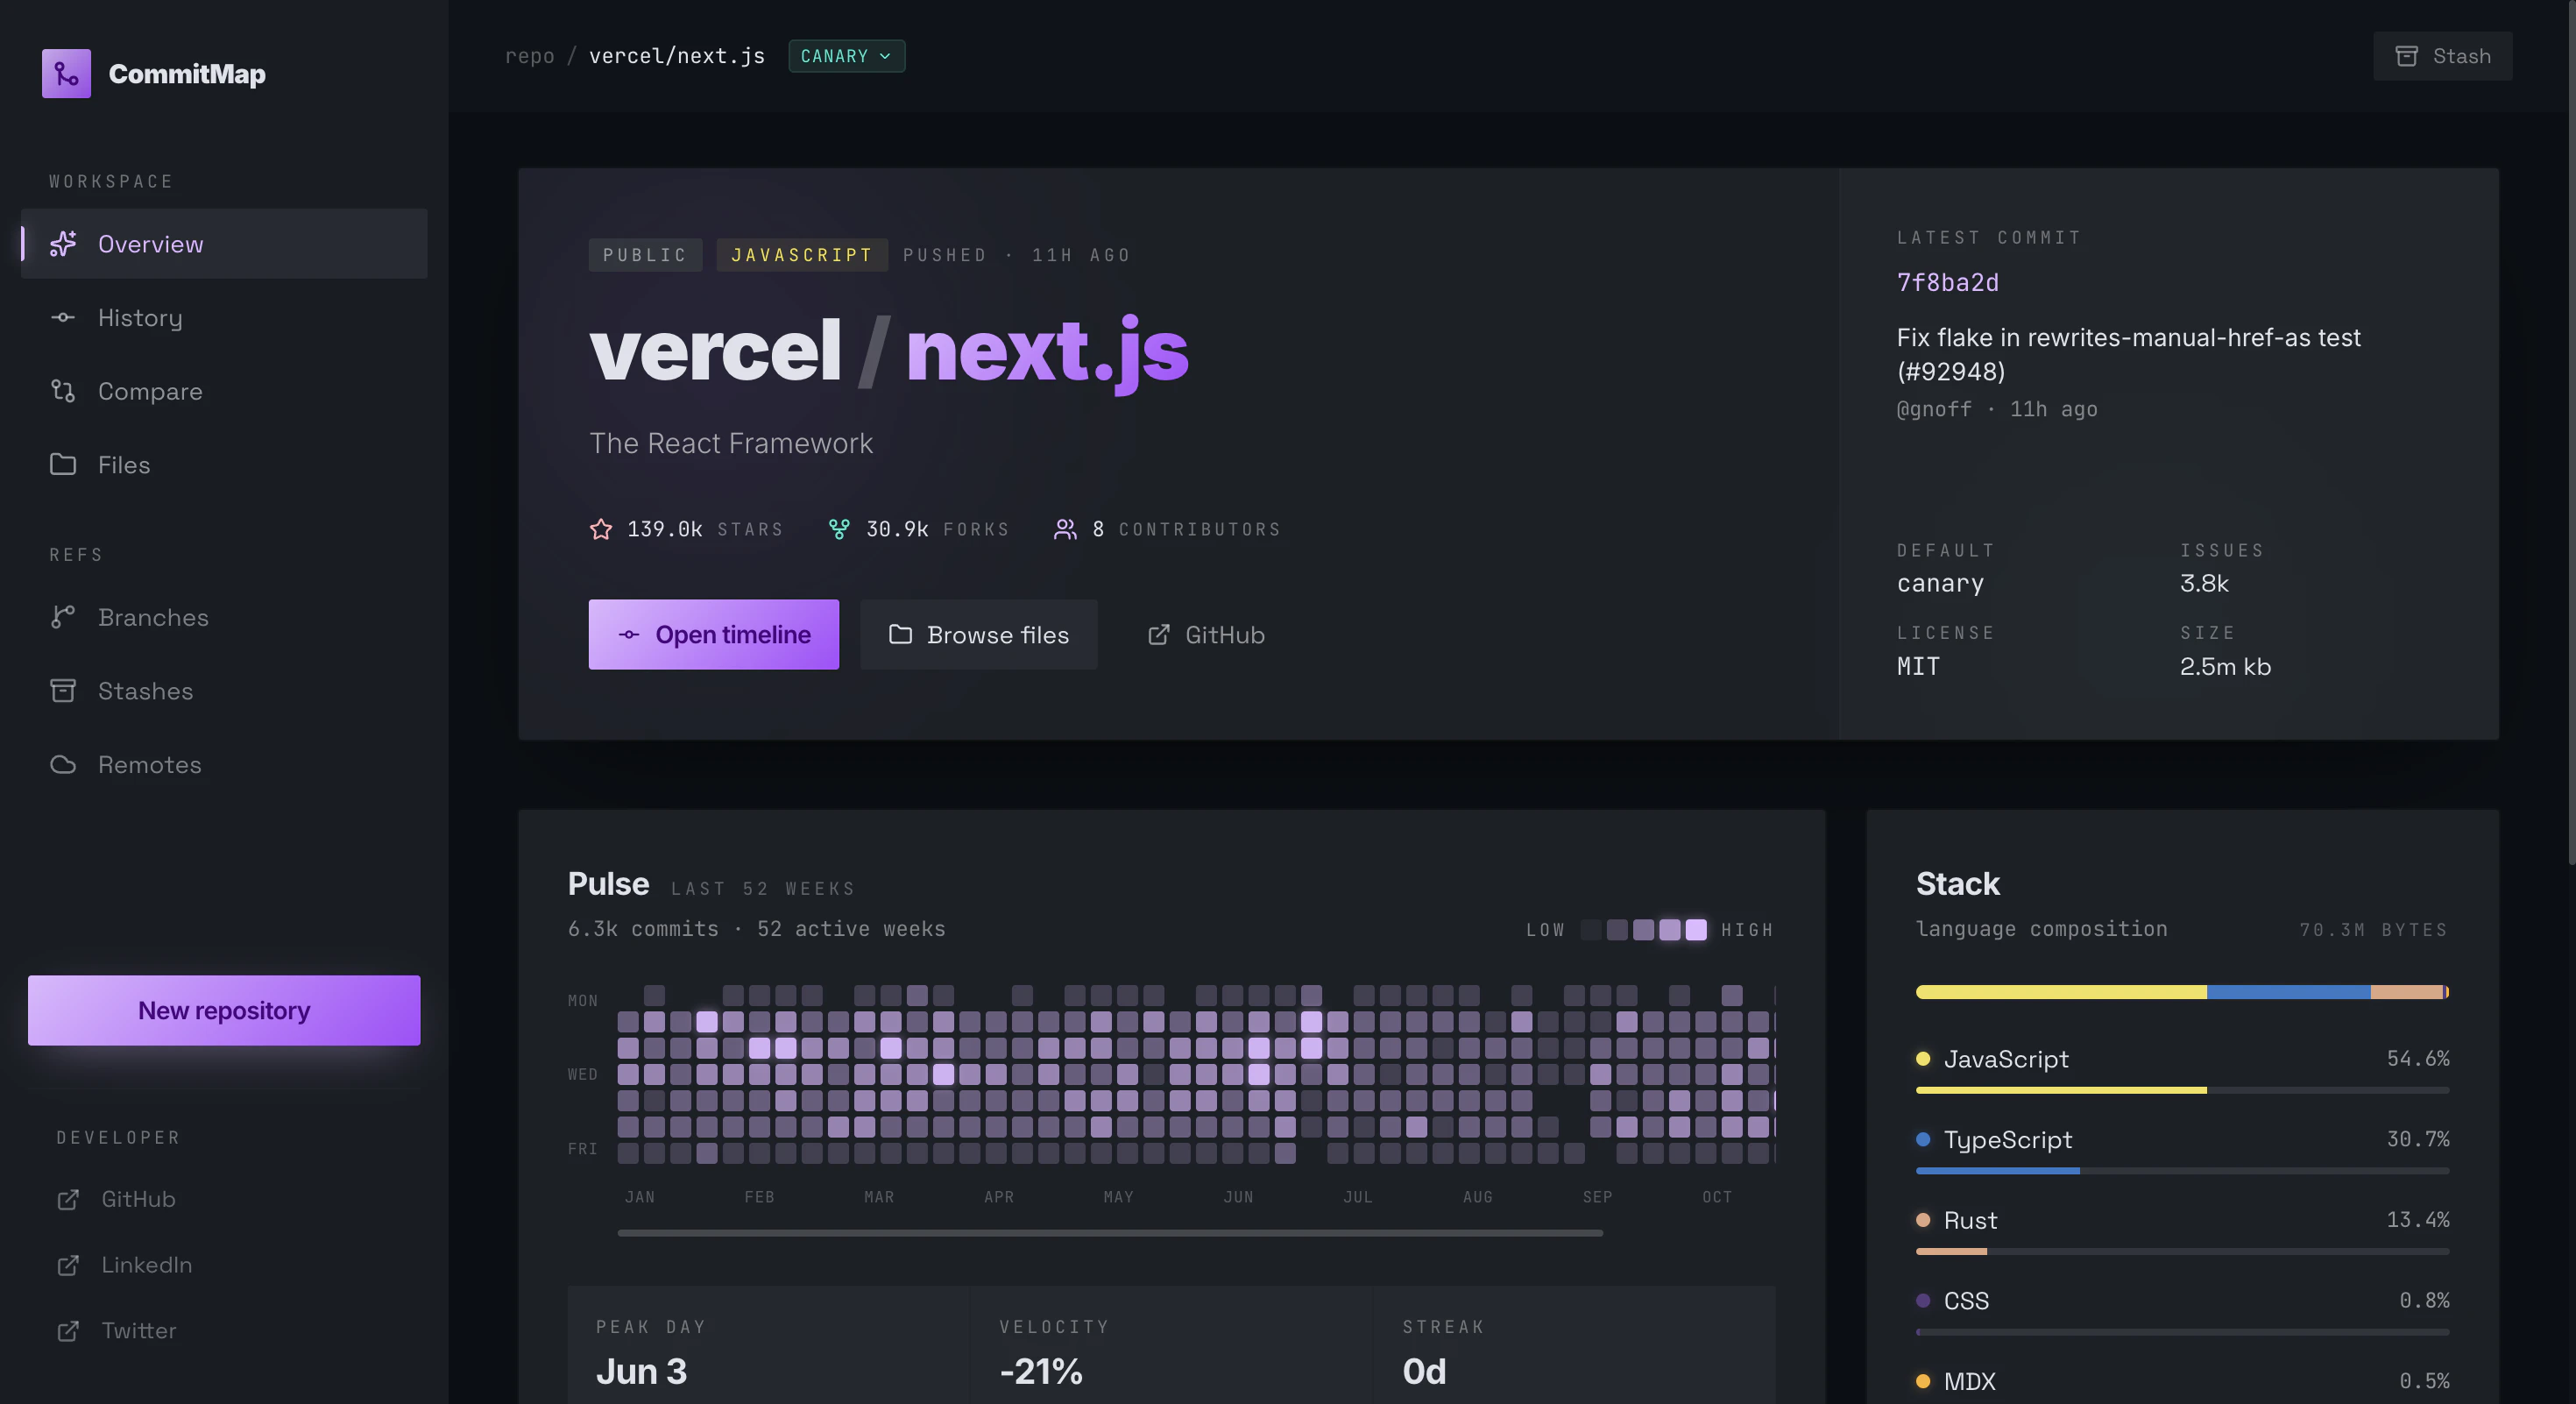Switch to the Overview workspace item
Image resolution: width=2576 pixels, height=1404 pixels.
point(150,243)
